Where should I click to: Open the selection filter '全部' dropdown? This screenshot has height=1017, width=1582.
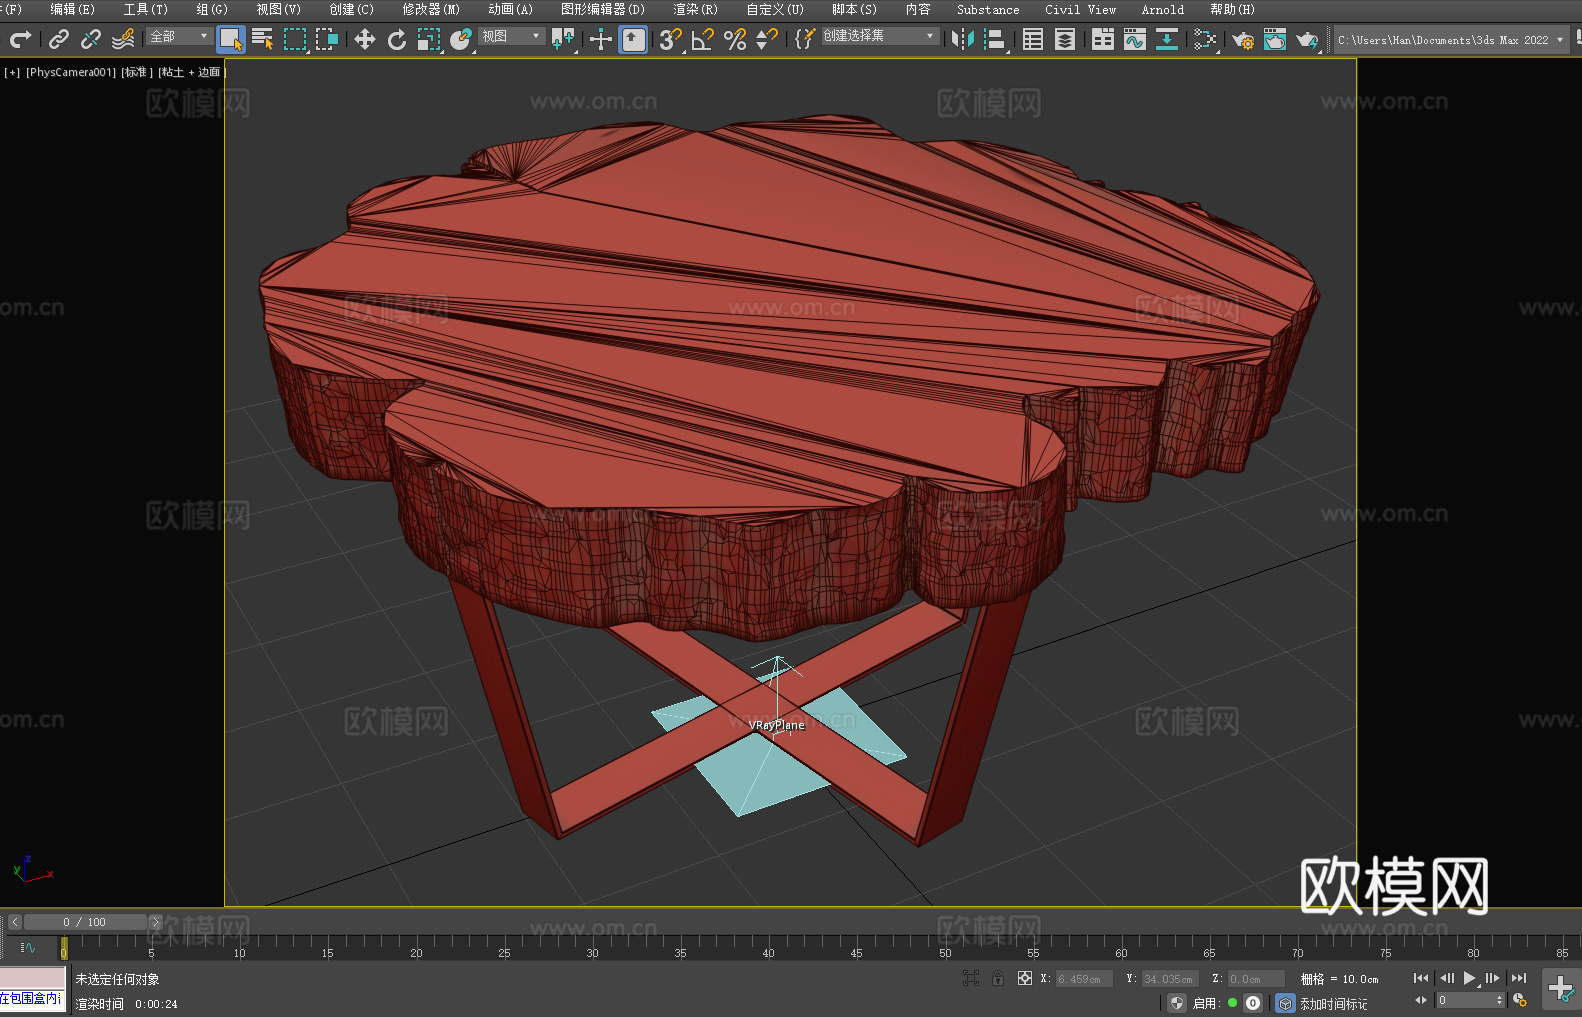[179, 36]
